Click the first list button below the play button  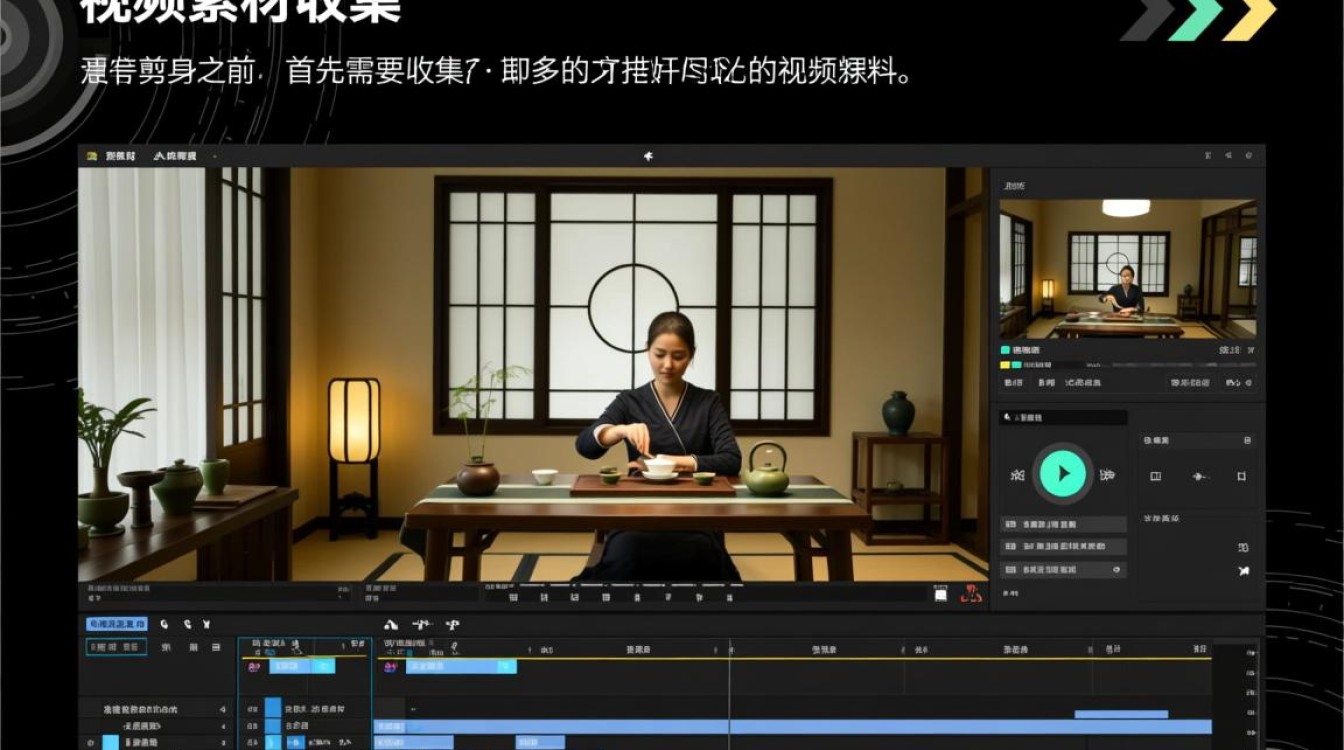(1063, 524)
